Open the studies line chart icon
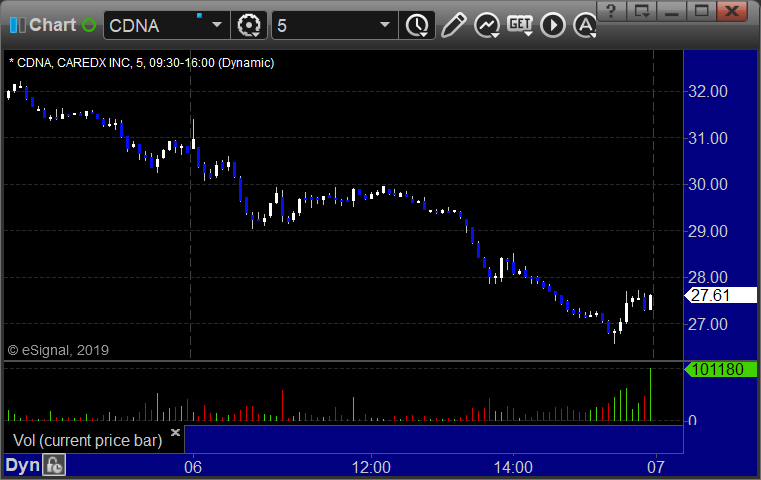This screenshot has height=480, width=761. tap(487, 25)
